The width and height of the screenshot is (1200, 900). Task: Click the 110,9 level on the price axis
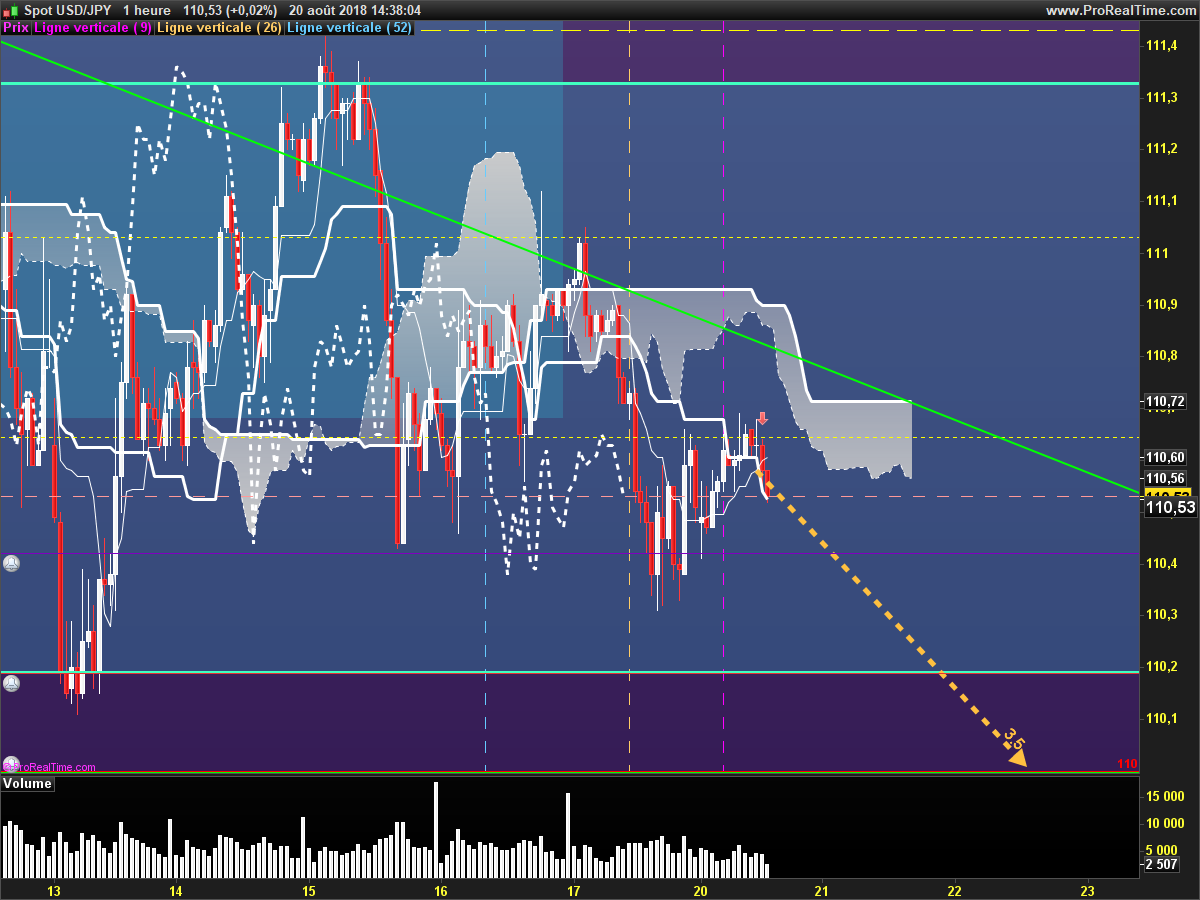tap(1161, 304)
